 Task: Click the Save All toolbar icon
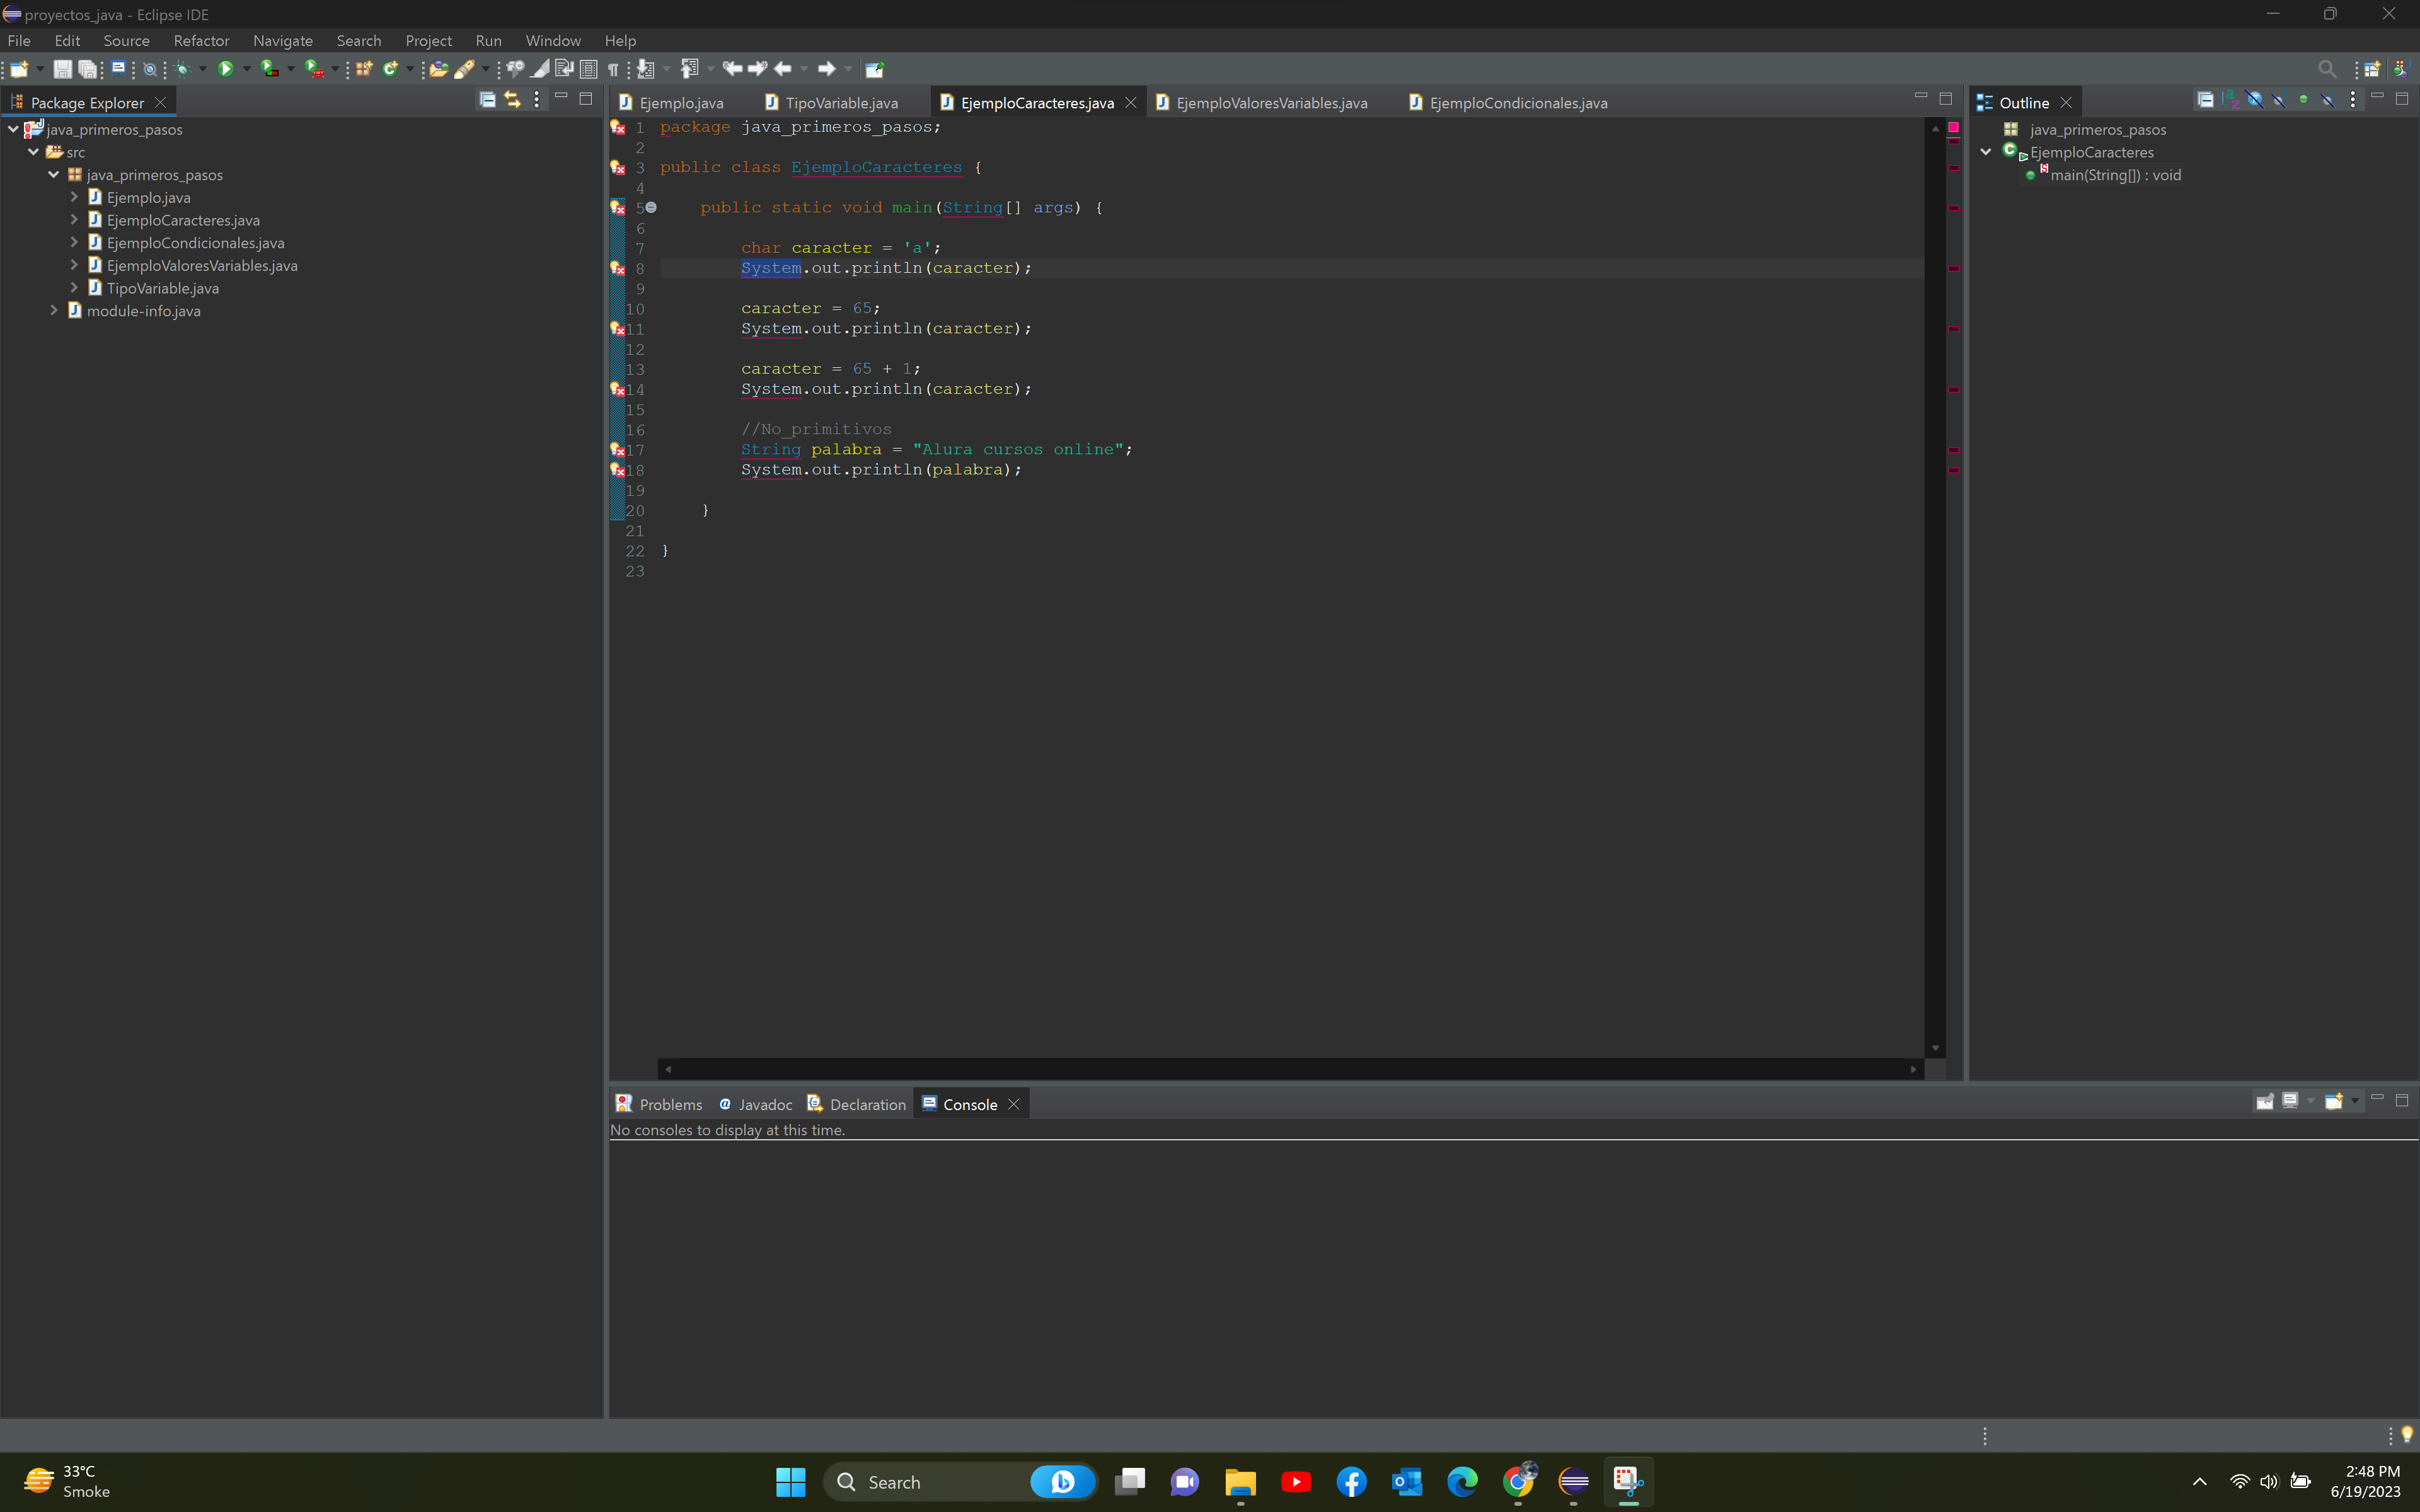pyautogui.click(x=88, y=69)
